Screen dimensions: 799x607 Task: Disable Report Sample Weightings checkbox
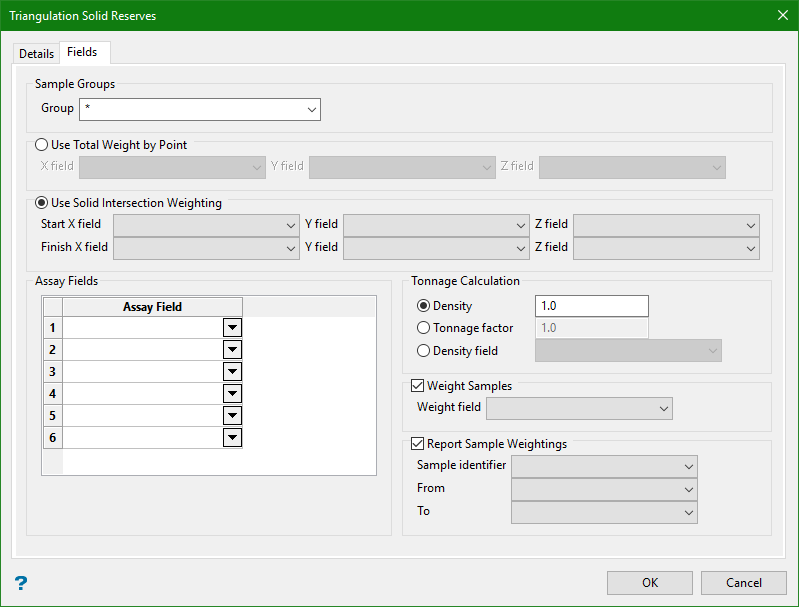418,444
